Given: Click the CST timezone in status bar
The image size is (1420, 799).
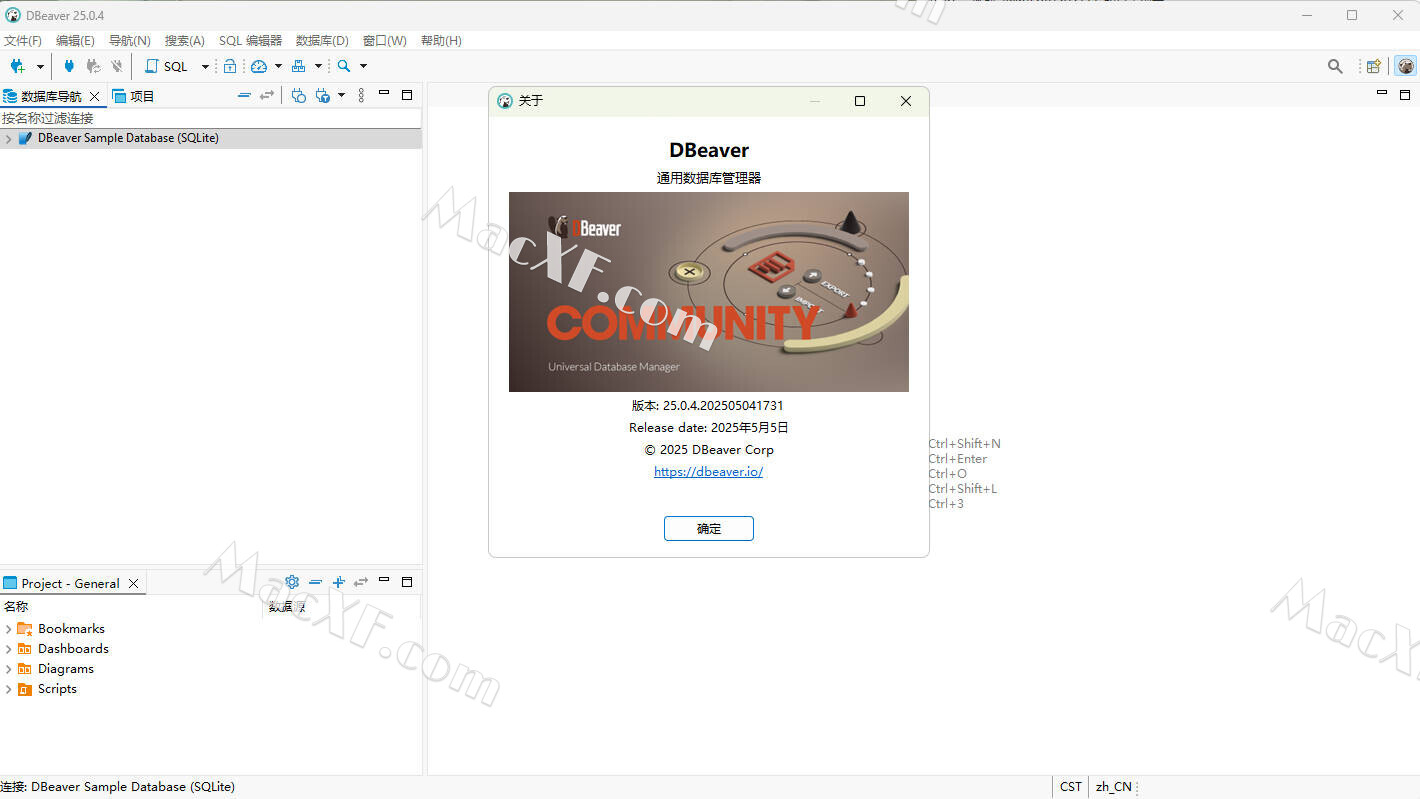Looking at the screenshot, I should [x=1071, y=787].
